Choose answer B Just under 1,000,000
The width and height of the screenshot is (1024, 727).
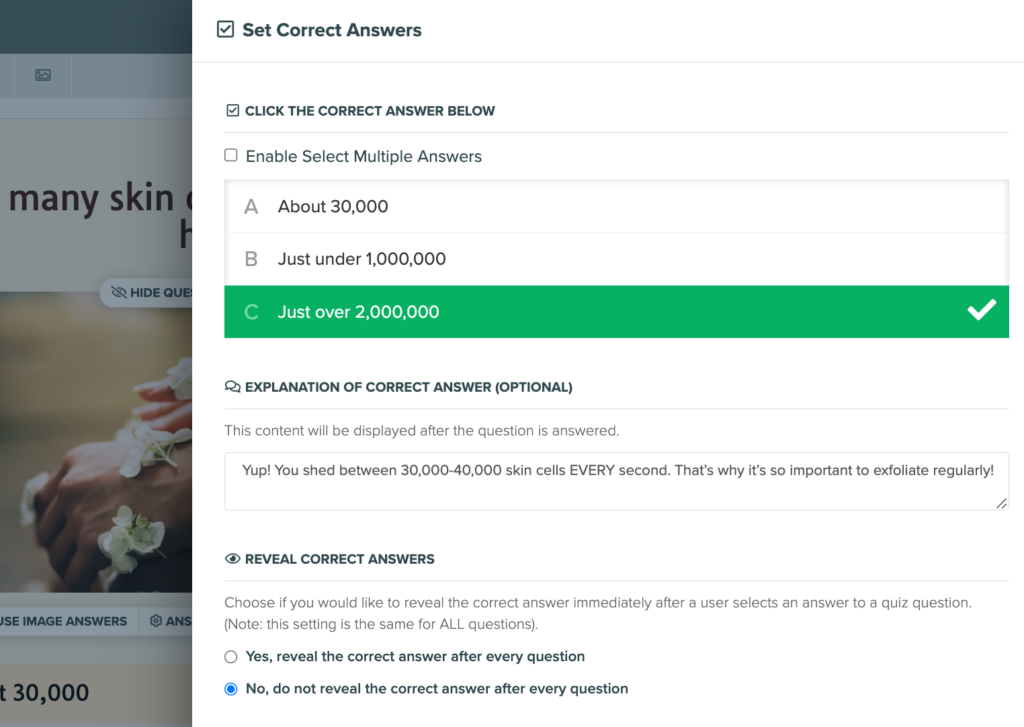click(616, 259)
